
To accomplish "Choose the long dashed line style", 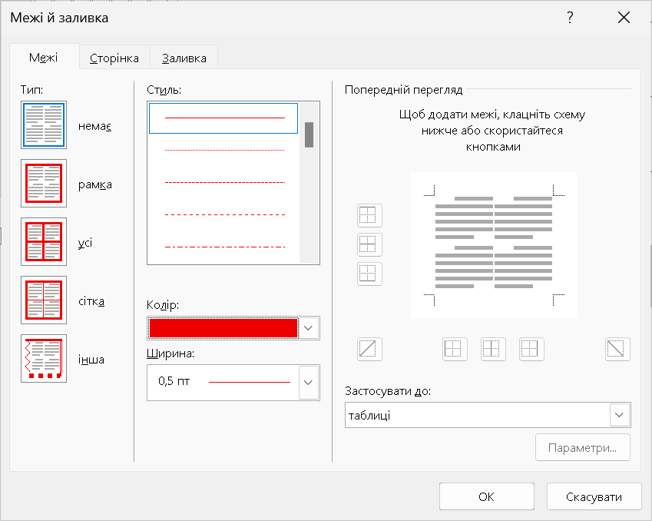I will 224,215.
